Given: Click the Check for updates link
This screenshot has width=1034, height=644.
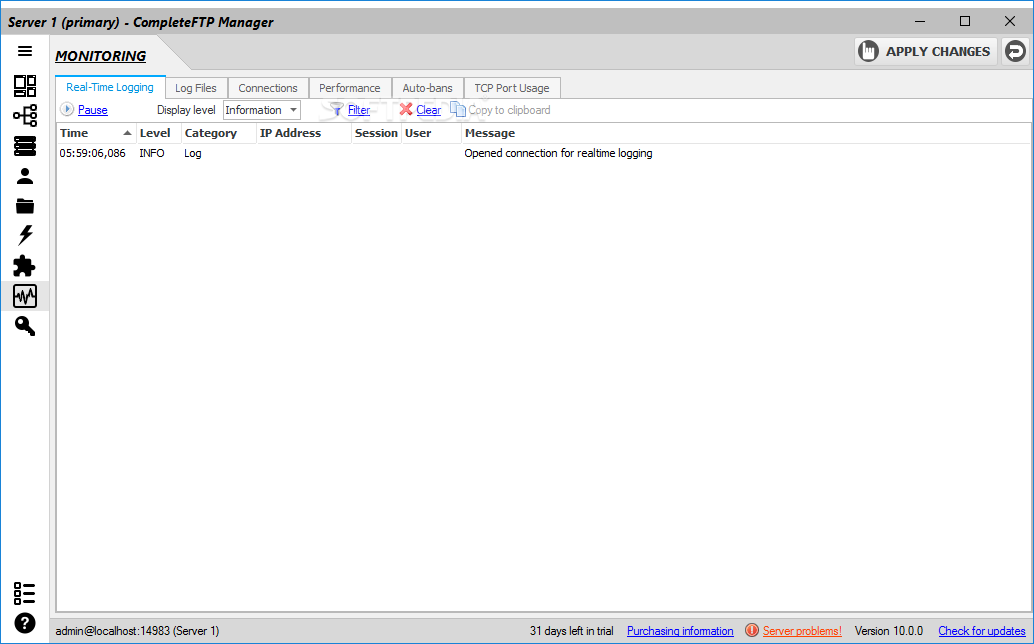Looking at the screenshot, I should pyautogui.click(x=981, y=631).
